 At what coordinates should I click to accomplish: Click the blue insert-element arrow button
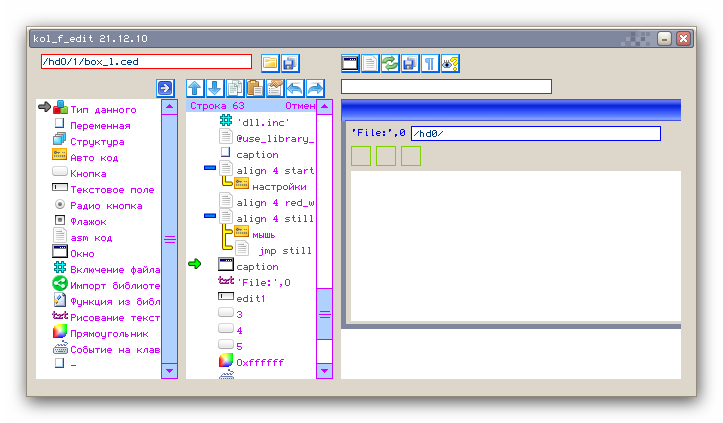pyautogui.click(x=166, y=88)
